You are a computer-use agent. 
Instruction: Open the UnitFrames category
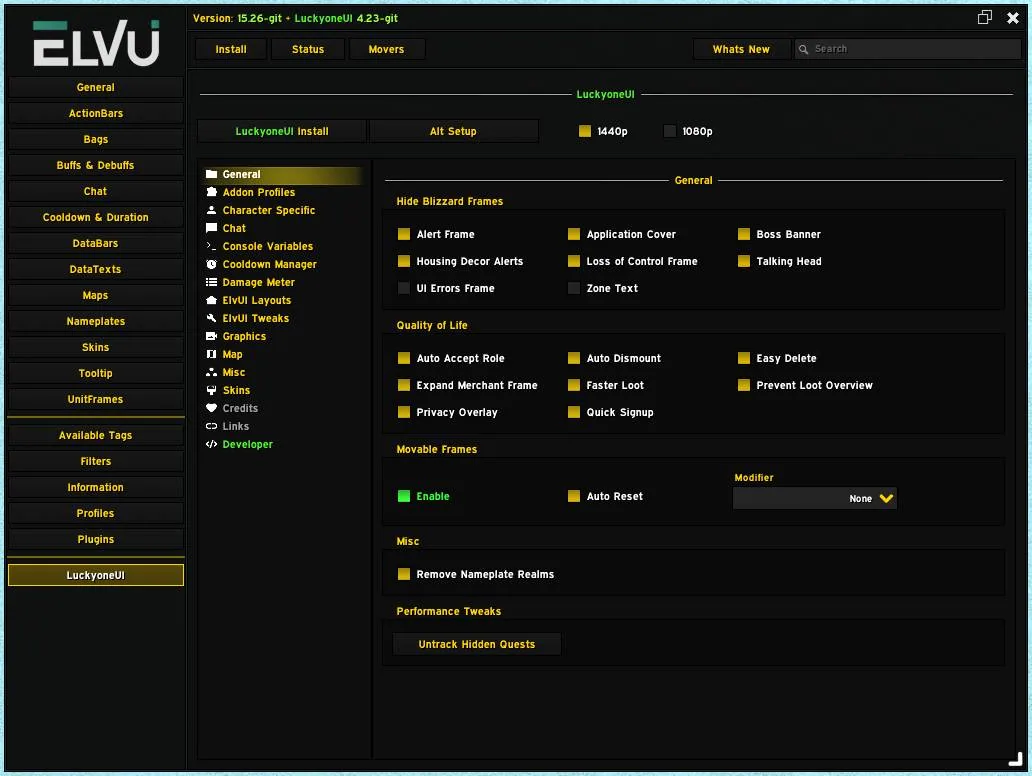(95, 400)
